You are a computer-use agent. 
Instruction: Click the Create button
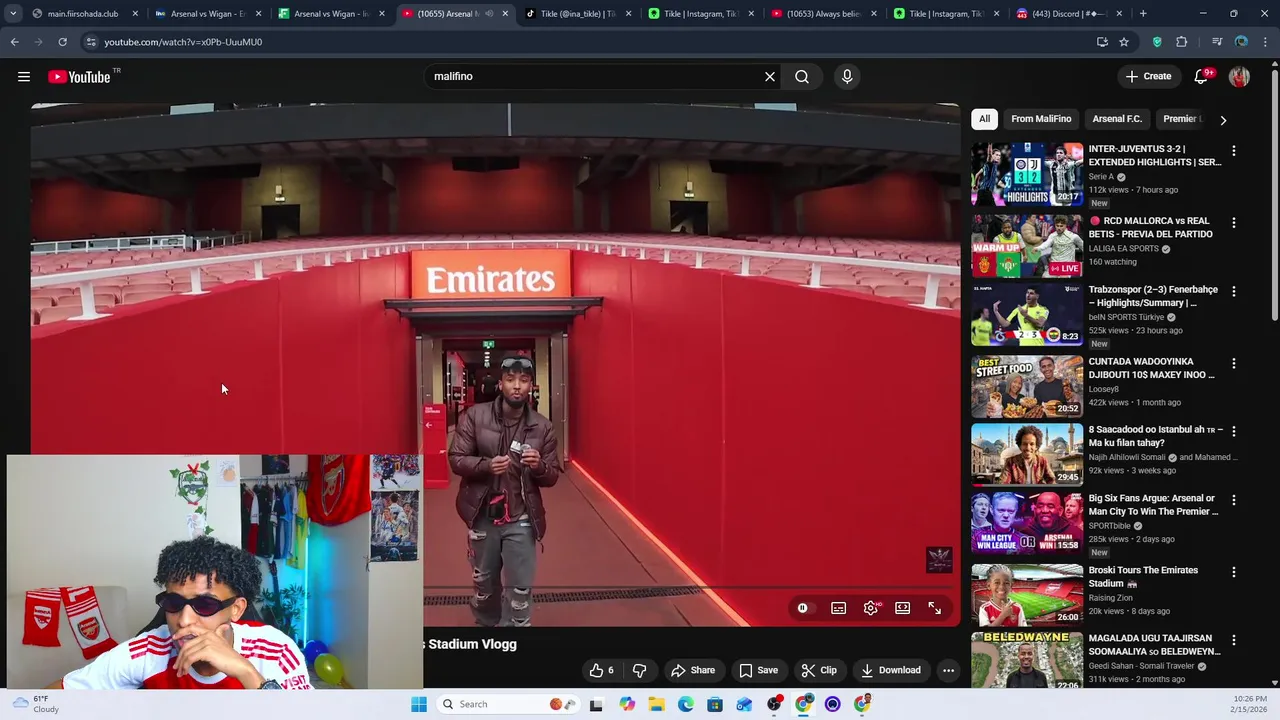[1148, 77]
